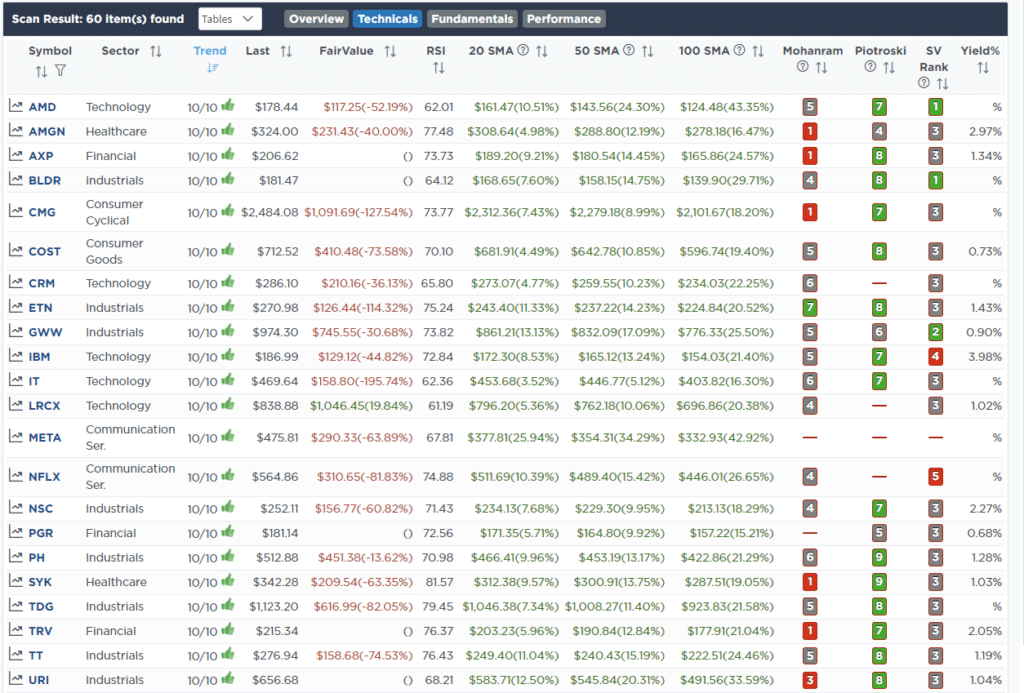The width and height of the screenshot is (1024, 693).
Task: Open the TDG symbol link
Action: [41, 607]
